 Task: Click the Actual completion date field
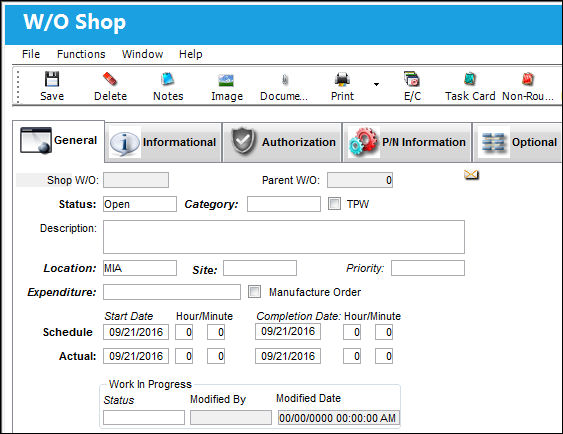pos(288,356)
